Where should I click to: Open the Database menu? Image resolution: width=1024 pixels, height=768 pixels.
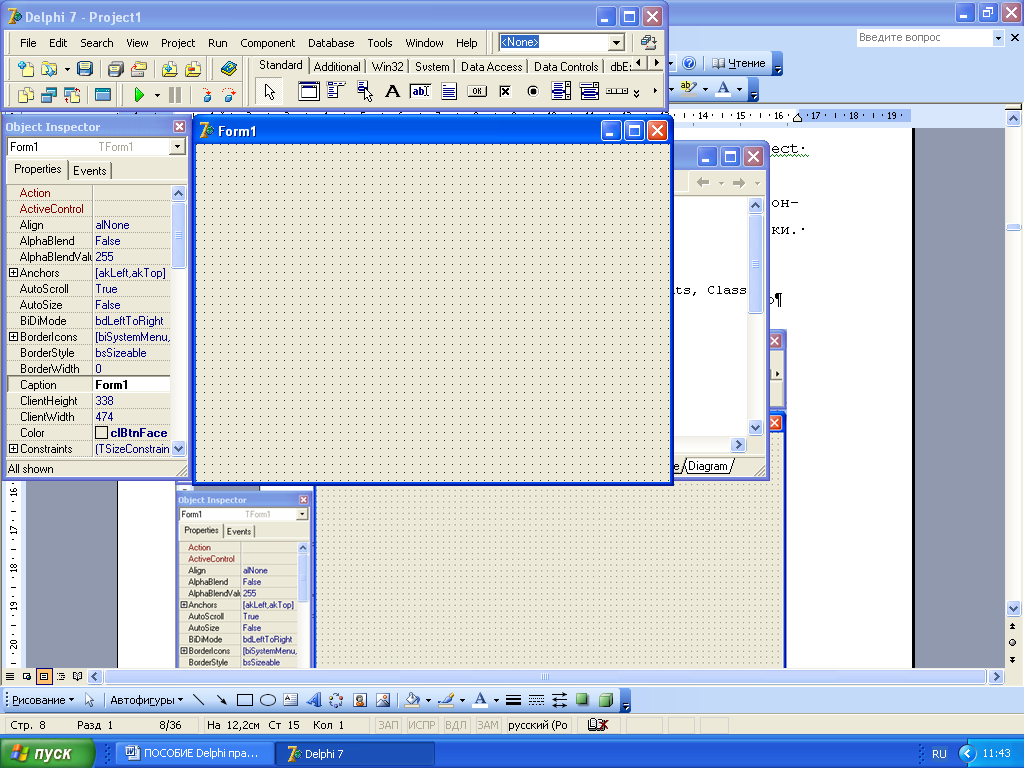[x=331, y=43]
